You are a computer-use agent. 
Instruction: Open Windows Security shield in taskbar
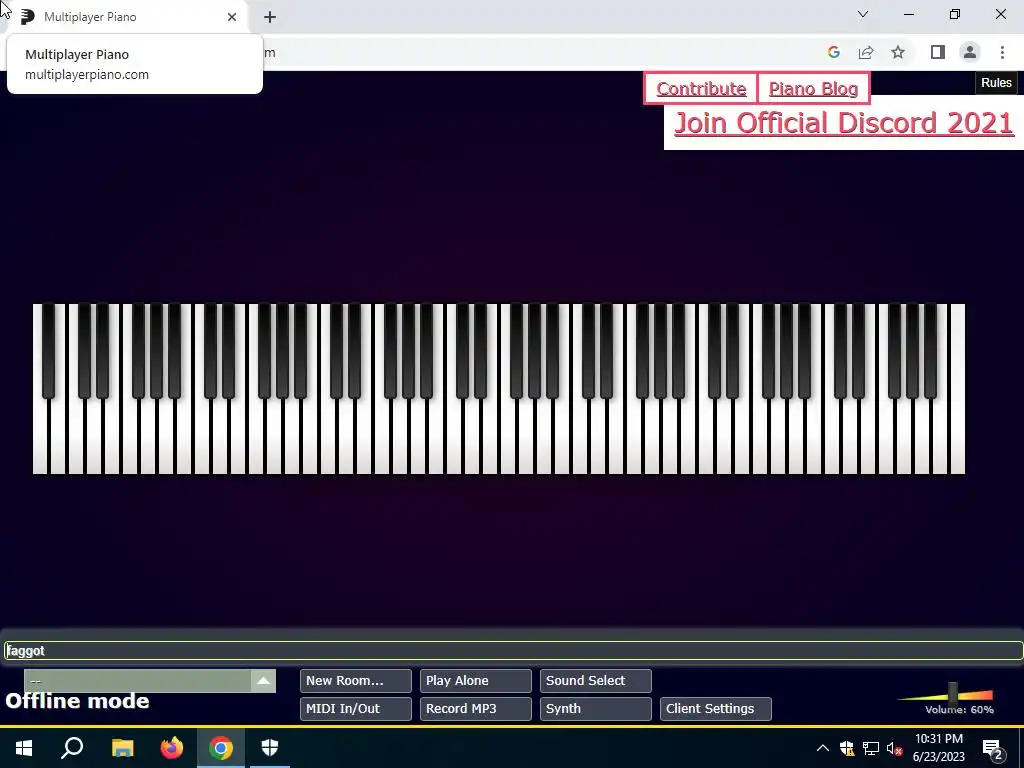click(270, 748)
